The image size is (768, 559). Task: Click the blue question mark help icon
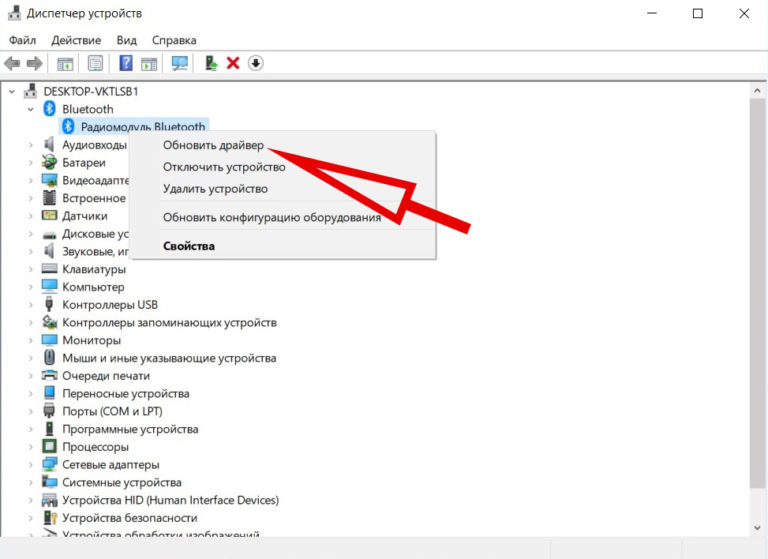pyautogui.click(x=126, y=63)
